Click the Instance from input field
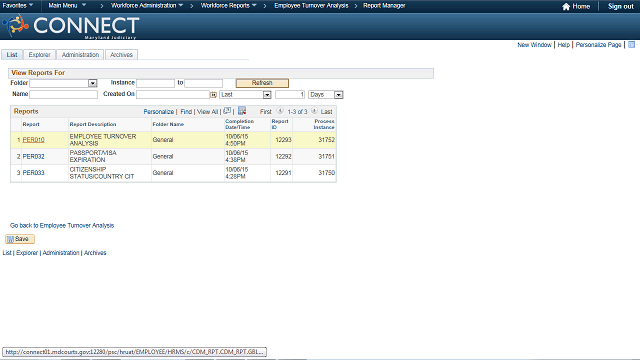 [156, 83]
